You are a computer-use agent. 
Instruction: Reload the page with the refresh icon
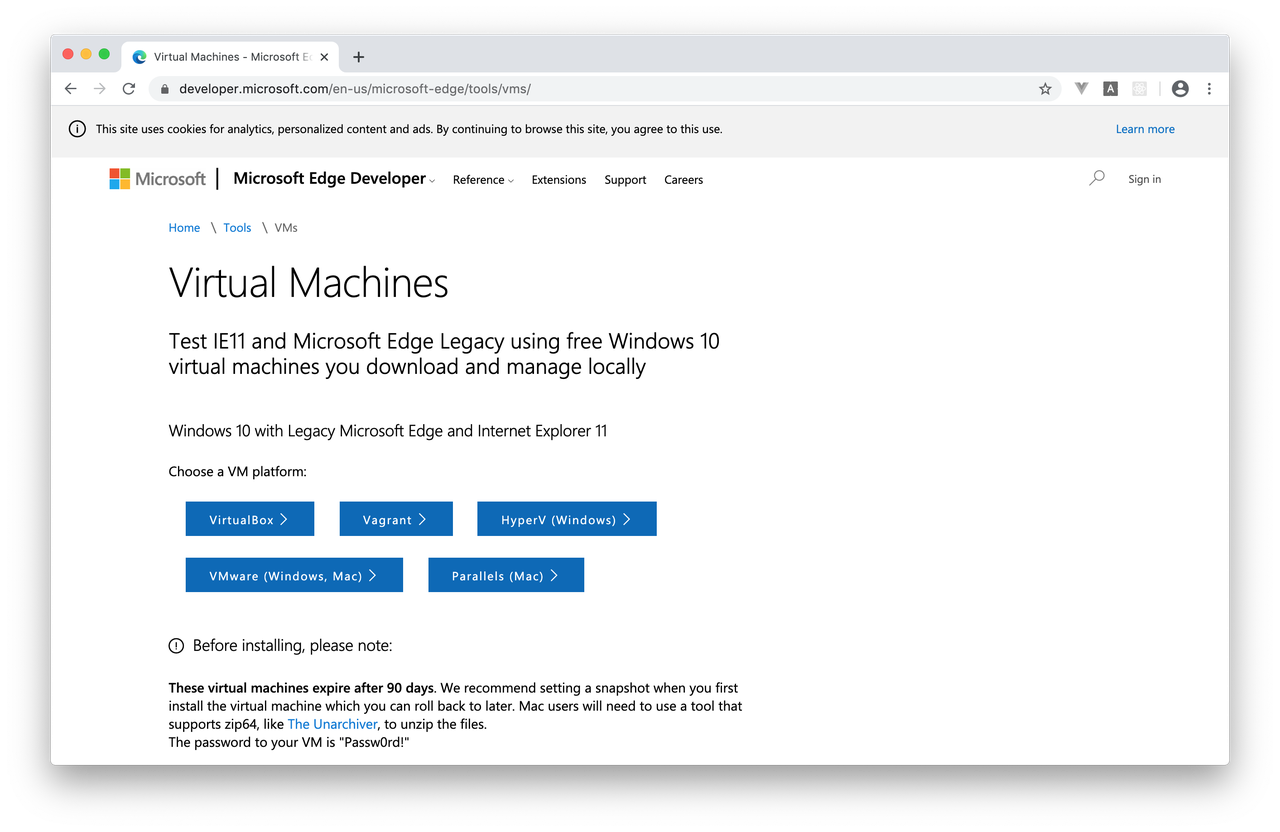129,89
